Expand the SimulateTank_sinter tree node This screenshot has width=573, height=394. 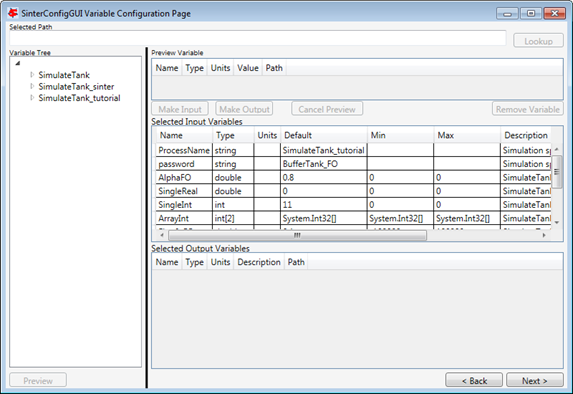[32, 86]
